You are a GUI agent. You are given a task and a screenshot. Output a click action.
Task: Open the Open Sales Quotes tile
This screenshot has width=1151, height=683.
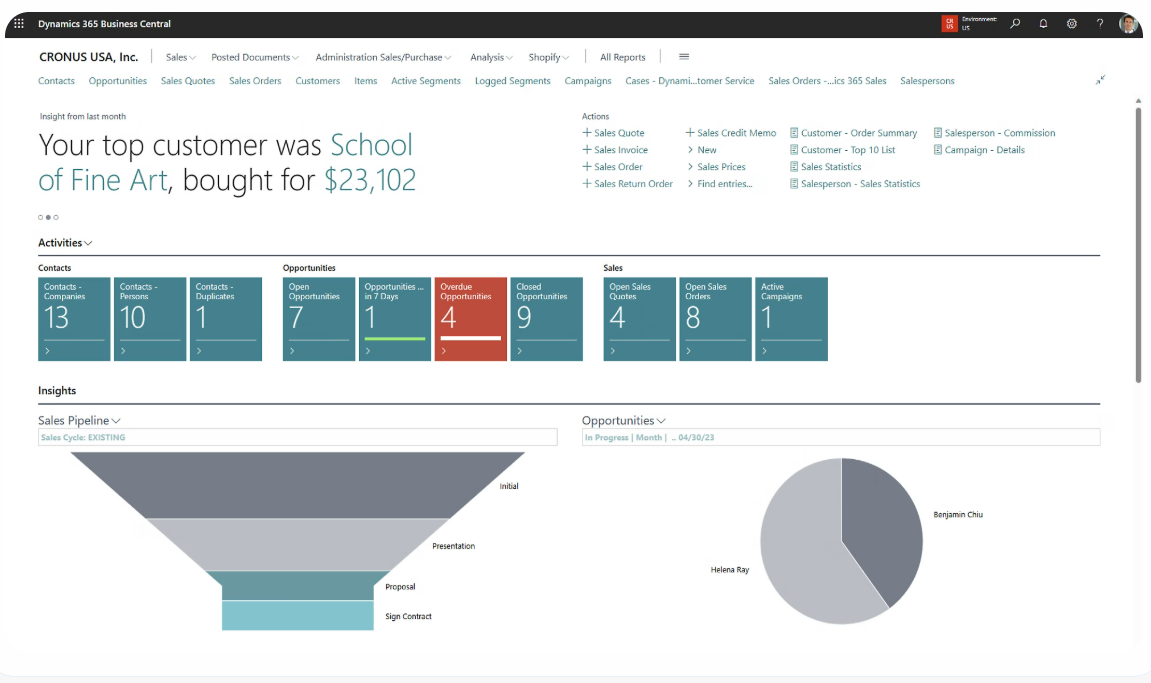tap(639, 319)
